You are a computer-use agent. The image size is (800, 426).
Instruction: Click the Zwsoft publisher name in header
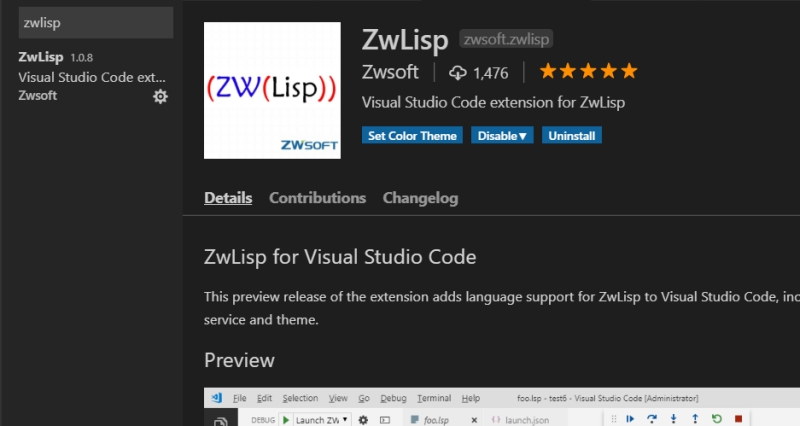[x=390, y=72]
